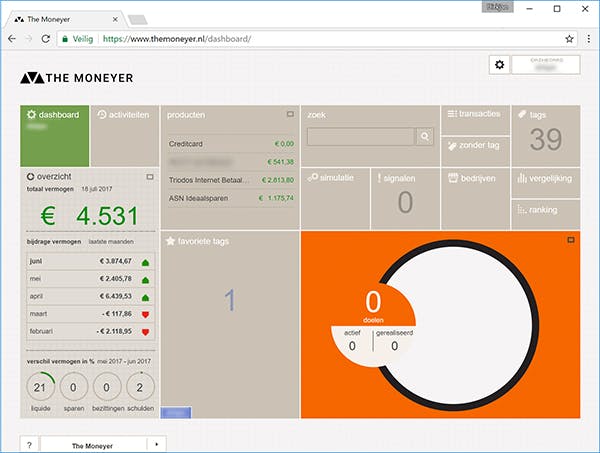Click the gerealiseerd goals count
Screen dimensions: 600x453
(x=395, y=346)
